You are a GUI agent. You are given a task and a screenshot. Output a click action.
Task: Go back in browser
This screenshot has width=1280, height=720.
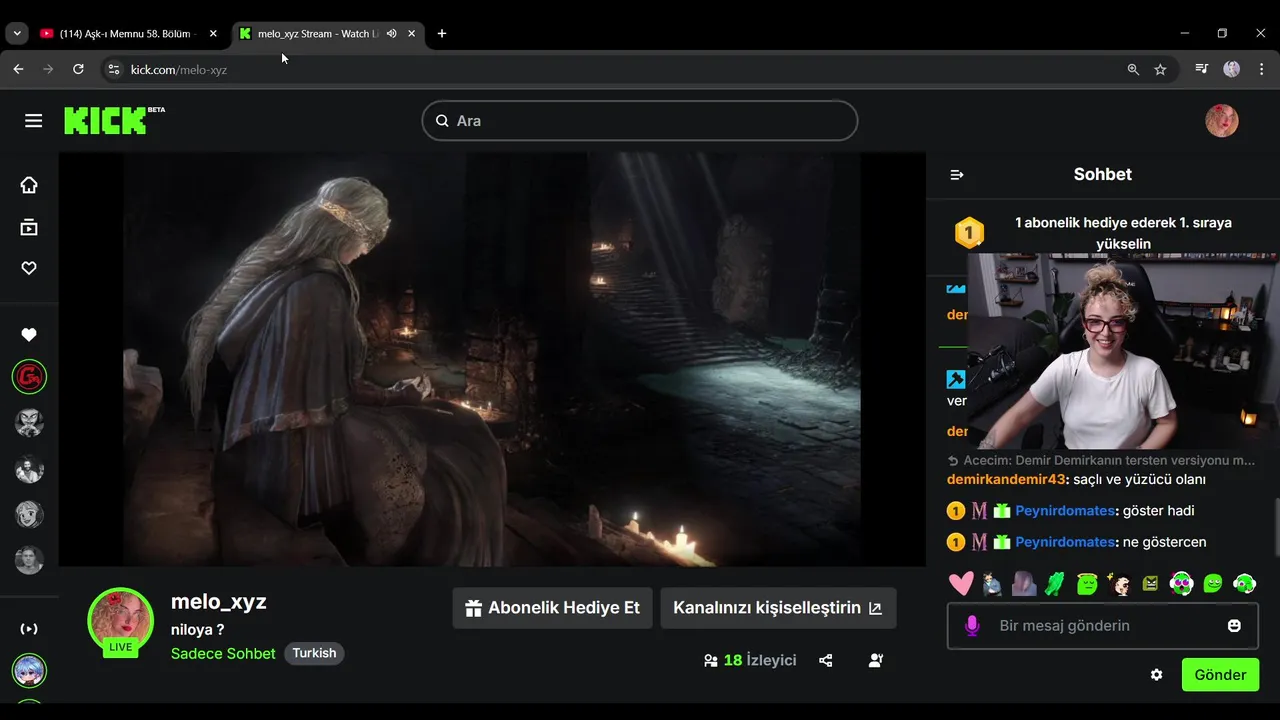point(18,69)
